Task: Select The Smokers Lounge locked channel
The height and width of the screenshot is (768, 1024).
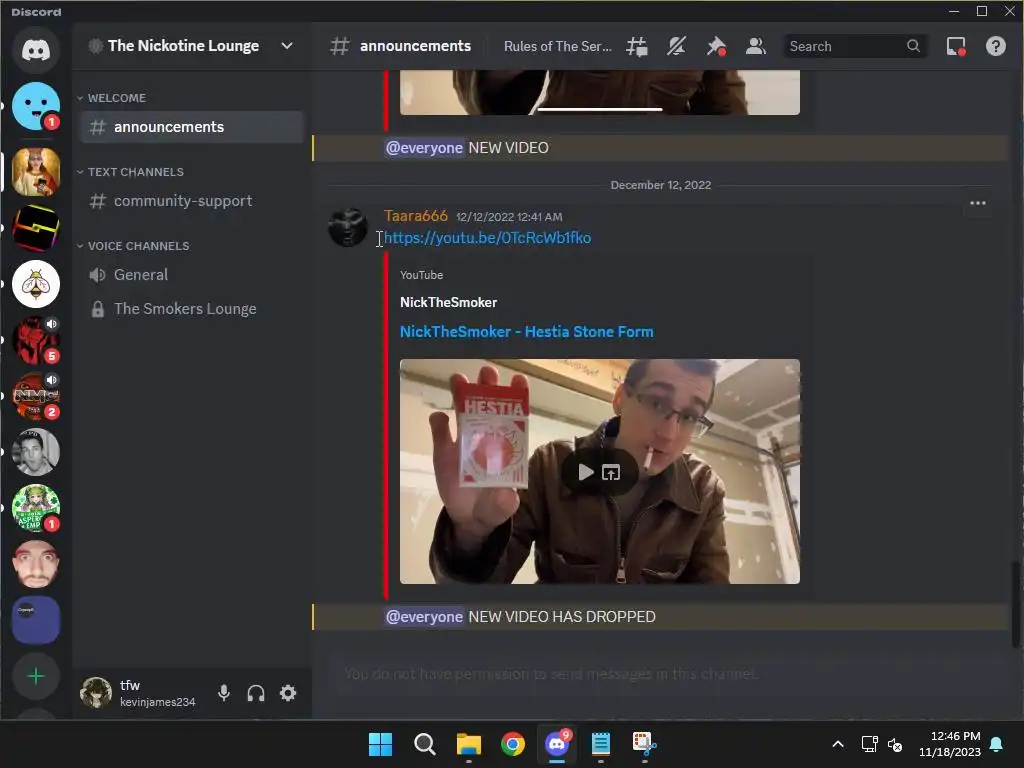Action: pyautogui.click(x=192, y=309)
